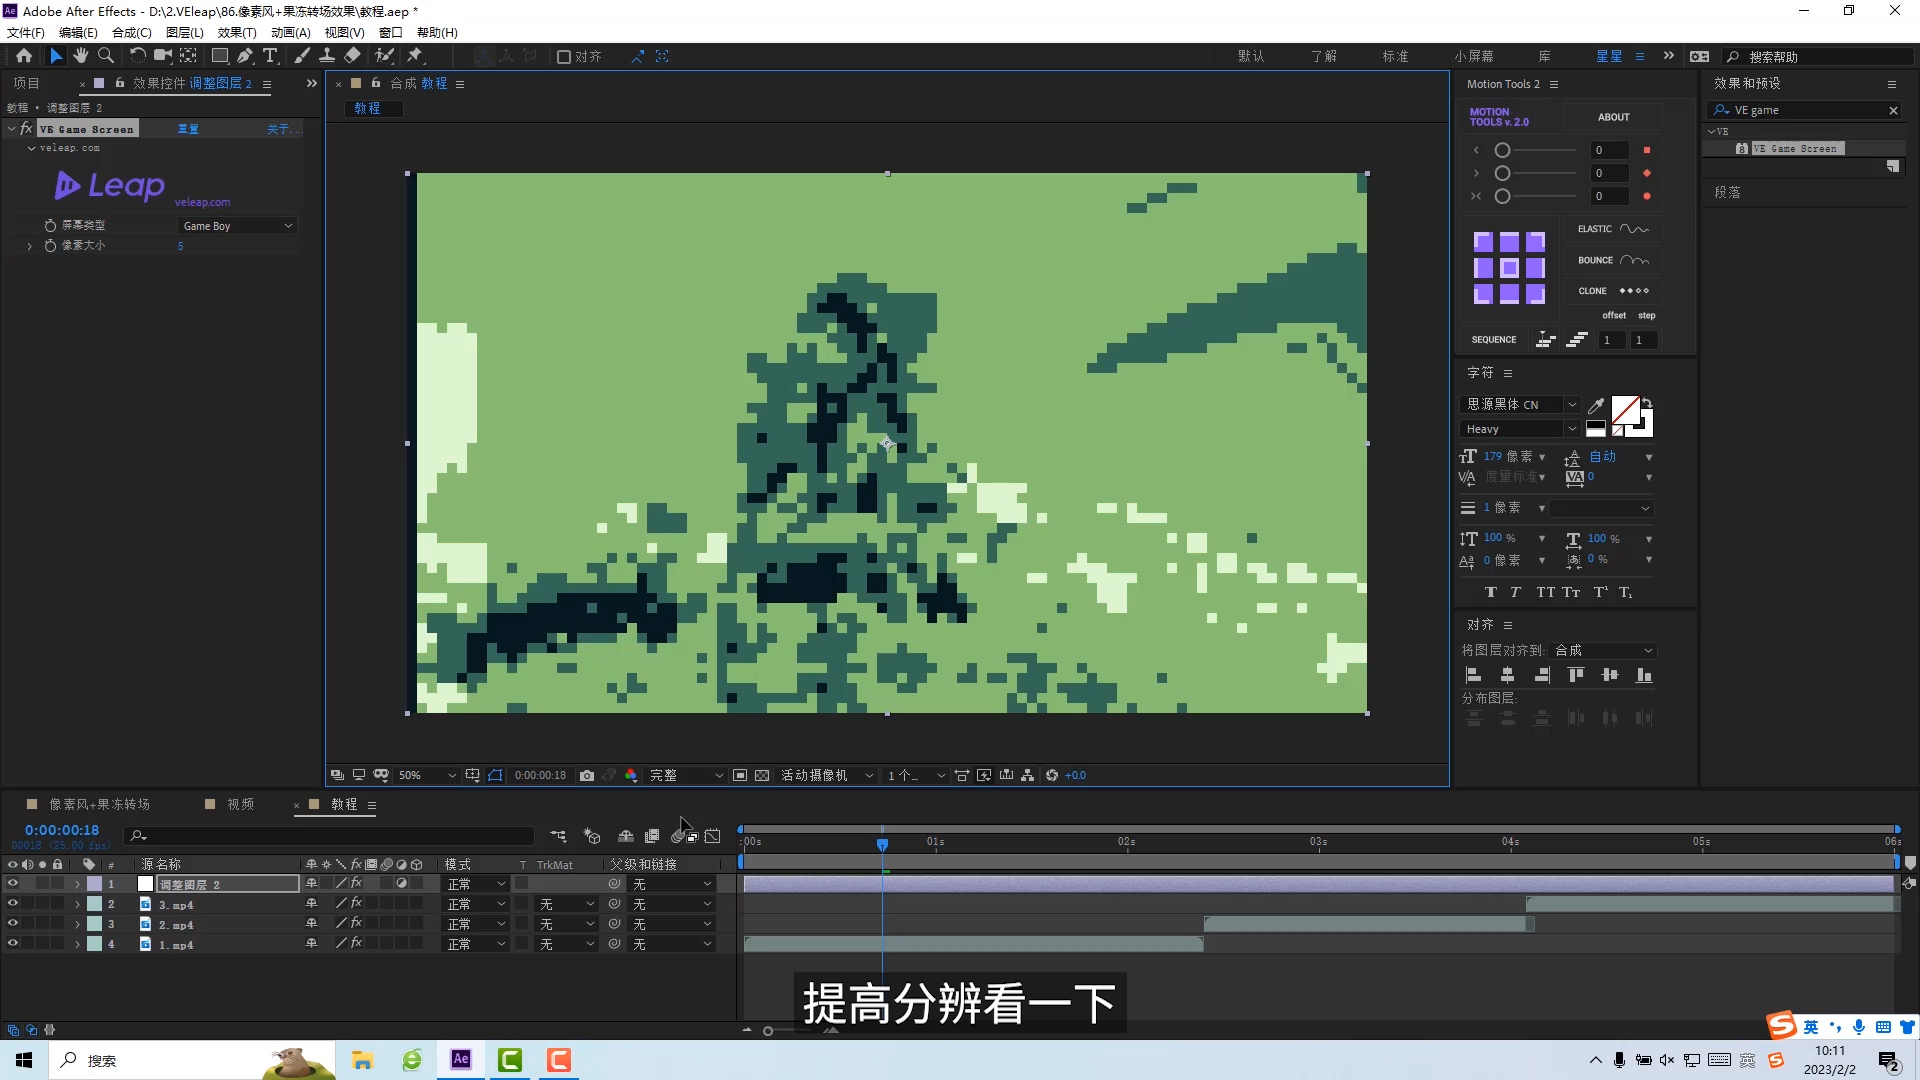Hide layer 1.mp4 via eye icon
Screen dimensions: 1920x1080
(13, 944)
